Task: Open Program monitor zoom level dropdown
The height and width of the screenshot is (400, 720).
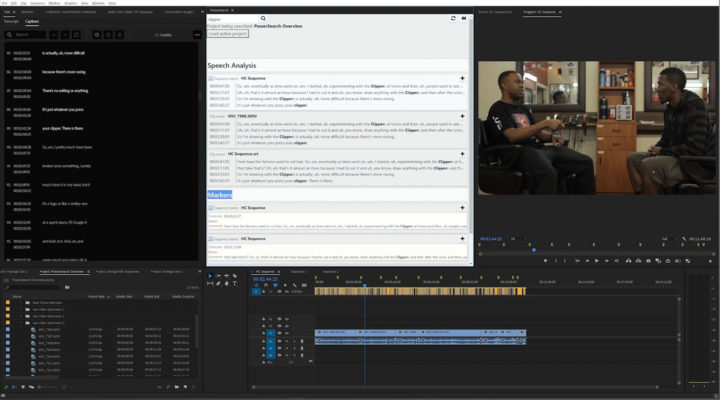Action: coord(517,239)
